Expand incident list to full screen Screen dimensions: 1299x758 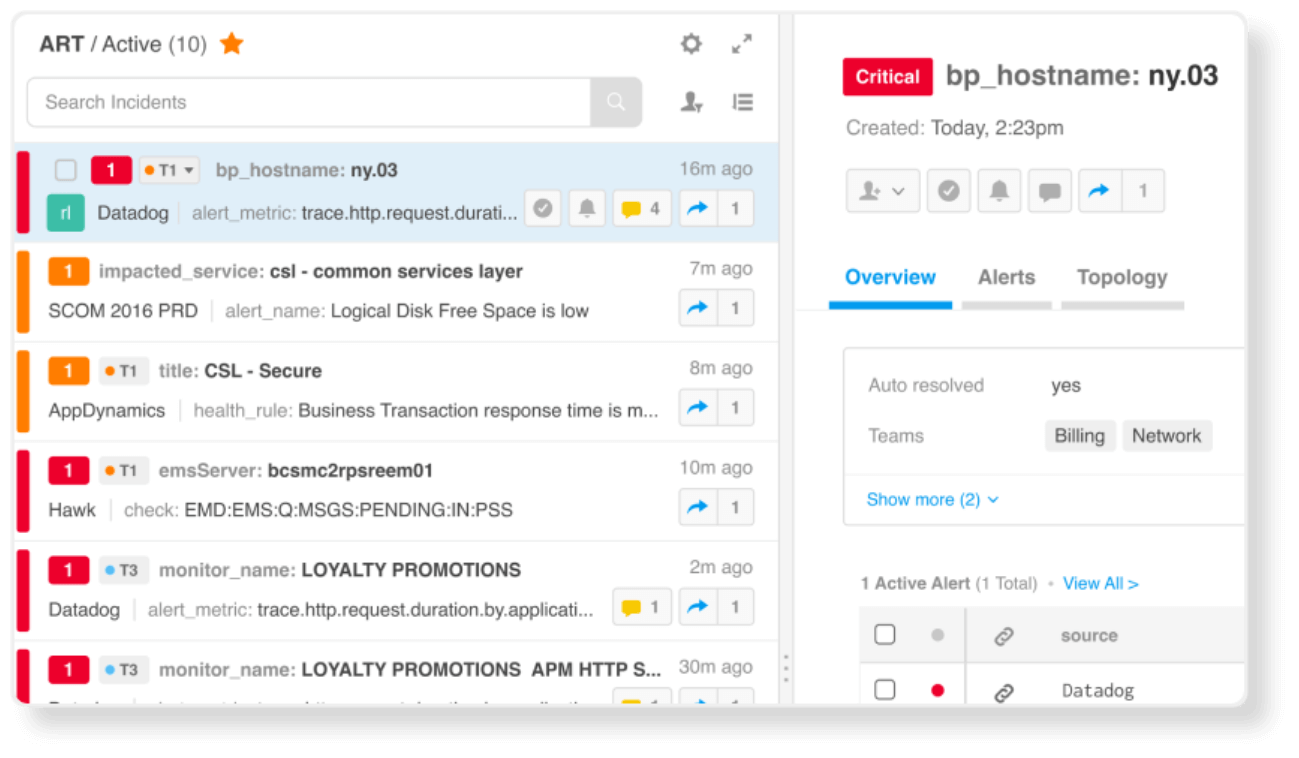741,44
